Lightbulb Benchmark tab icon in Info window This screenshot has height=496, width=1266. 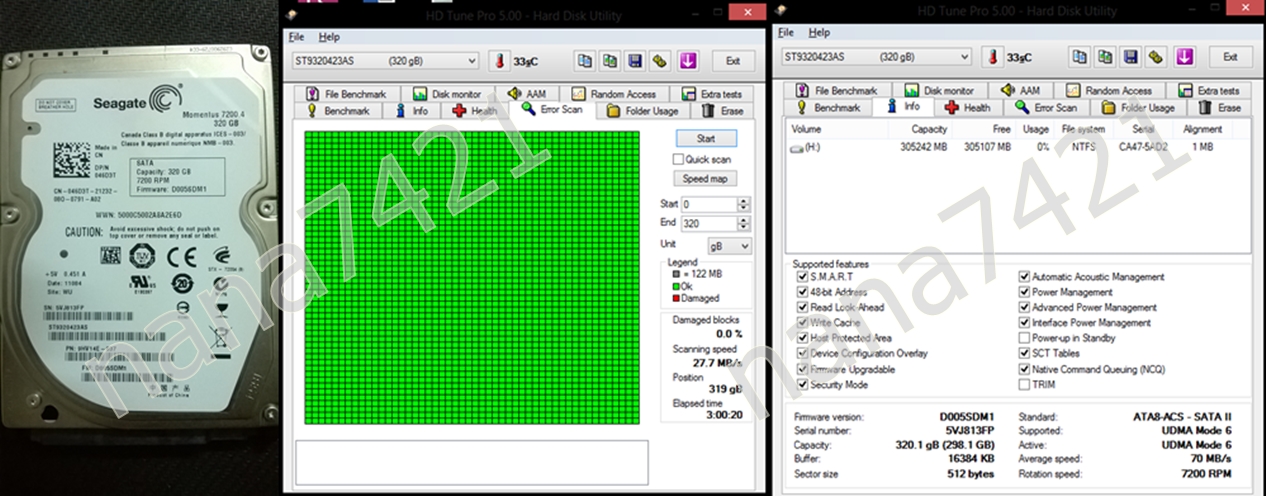tap(804, 107)
